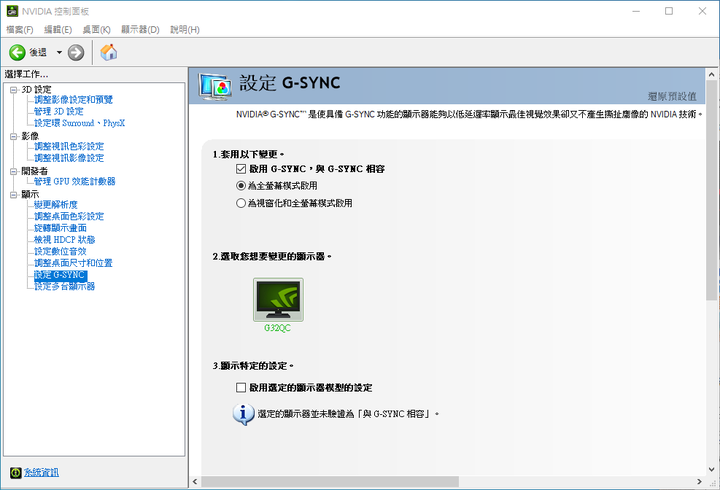This screenshot has width=720, height=490.
Task: Open 調整桌面尺寸和位置 tree item
Action: (73, 263)
